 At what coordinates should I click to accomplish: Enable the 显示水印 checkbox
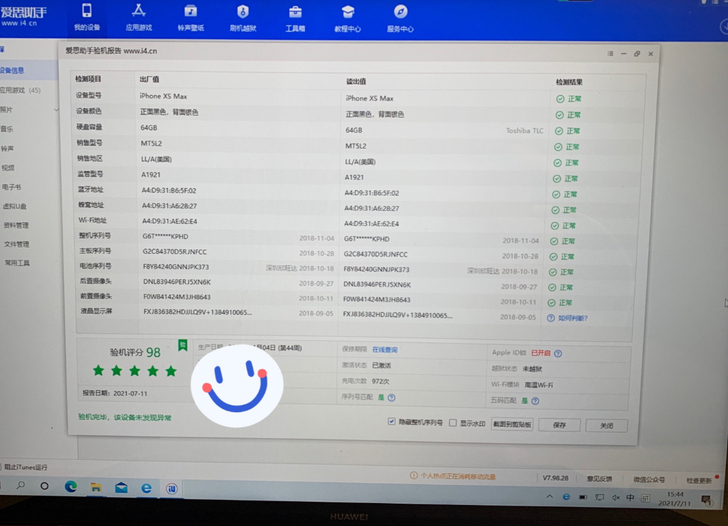tap(453, 423)
